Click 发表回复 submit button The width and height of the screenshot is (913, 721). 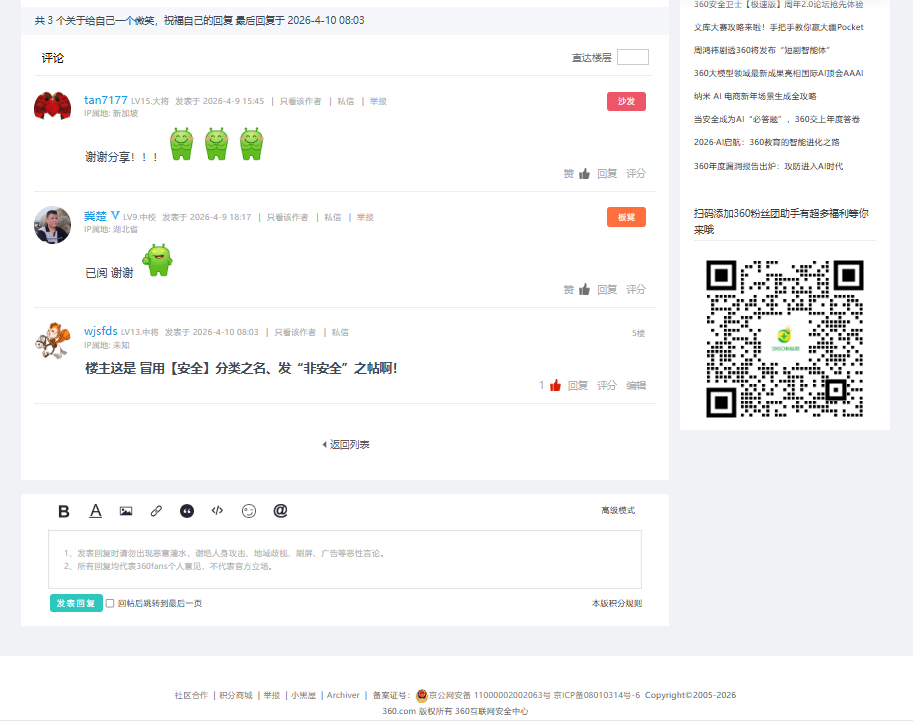tap(76, 603)
